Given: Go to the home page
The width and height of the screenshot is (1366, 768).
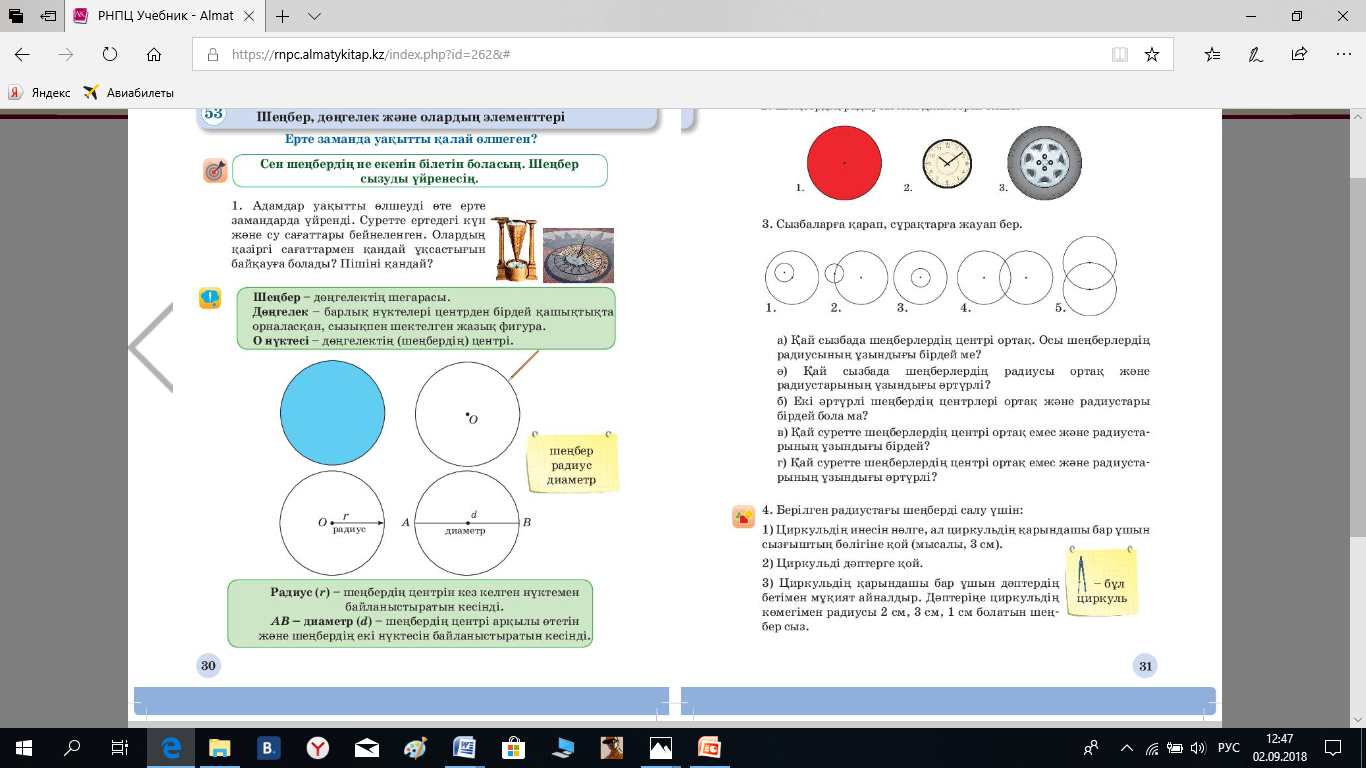Looking at the screenshot, I should point(154,55).
